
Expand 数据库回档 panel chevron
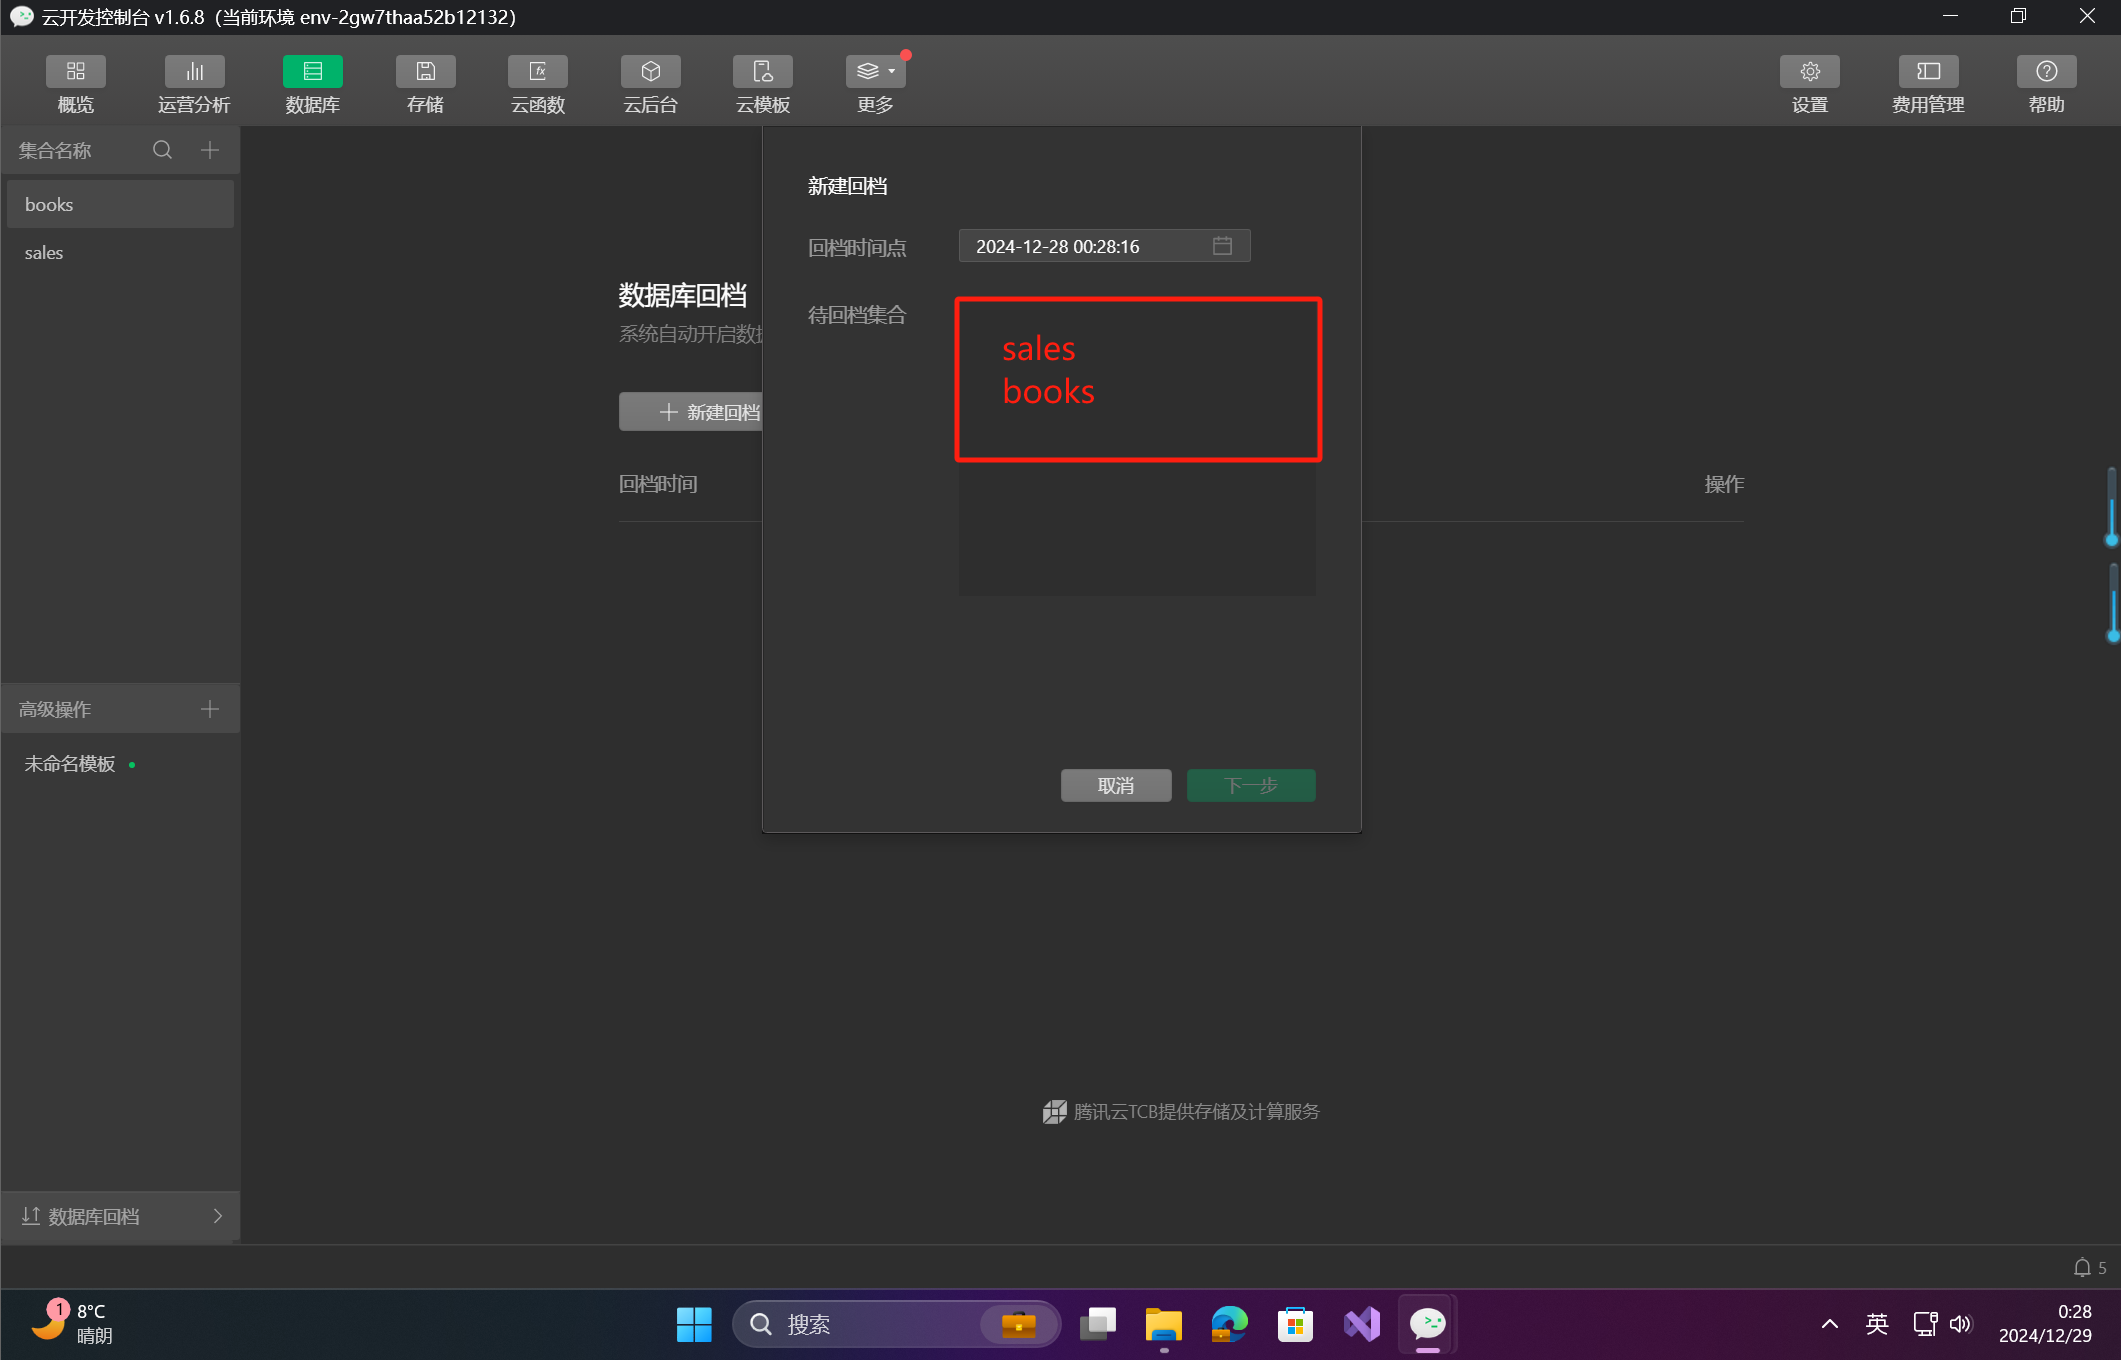[218, 1216]
